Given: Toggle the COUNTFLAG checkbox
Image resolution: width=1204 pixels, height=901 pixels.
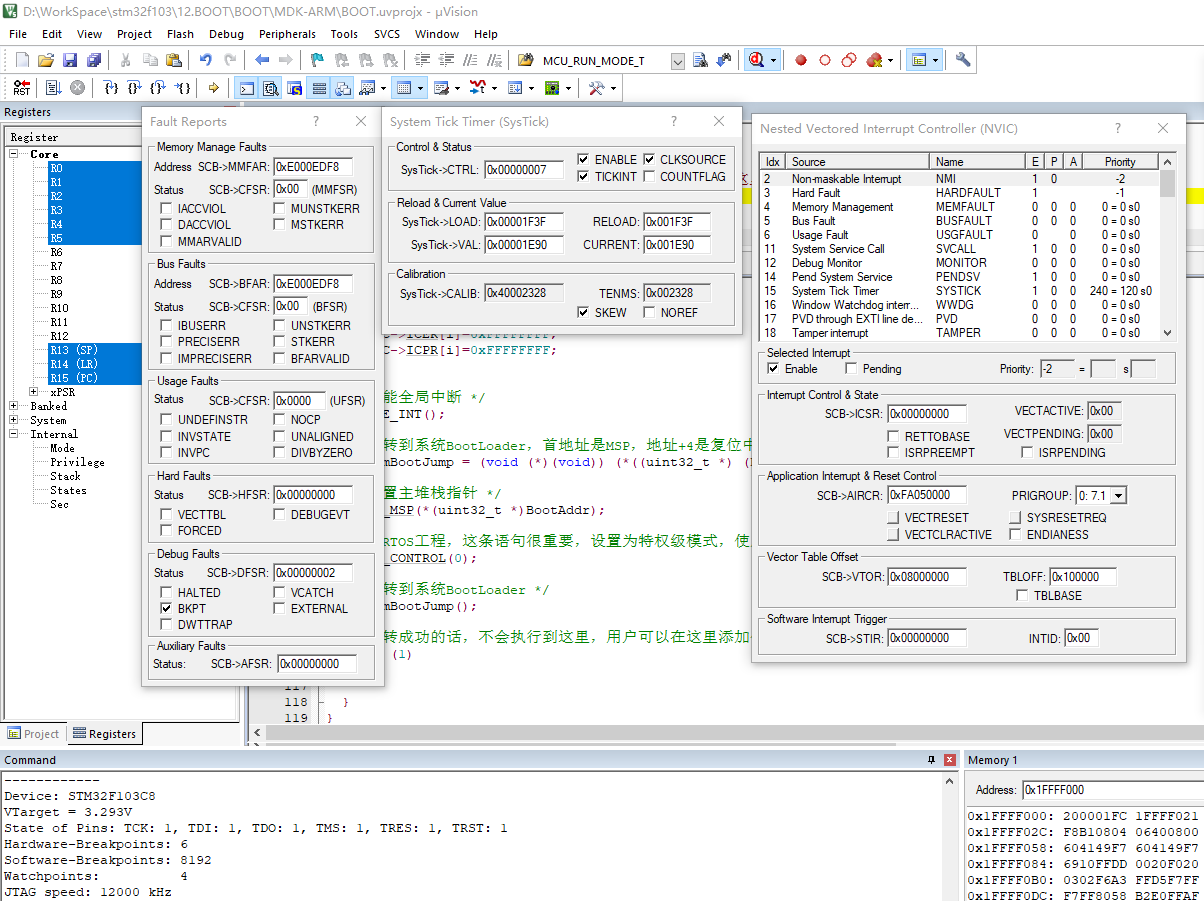Looking at the screenshot, I should (650, 176).
